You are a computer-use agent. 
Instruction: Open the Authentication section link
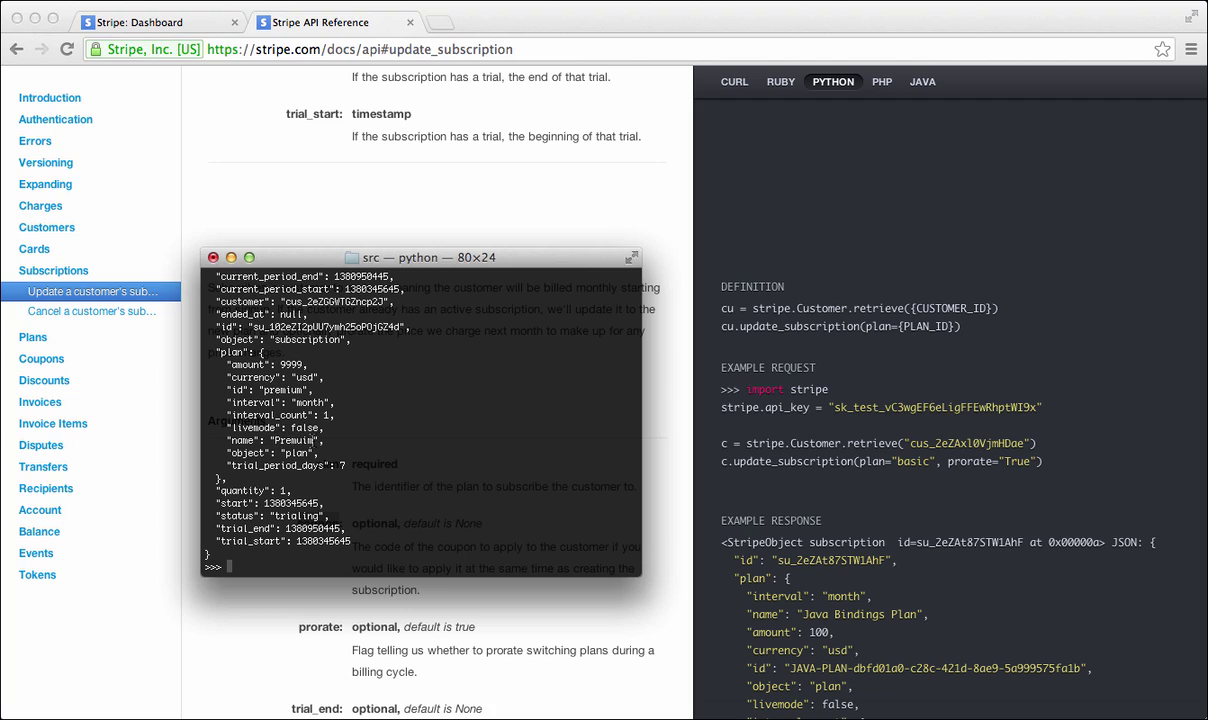(x=56, y=120)
